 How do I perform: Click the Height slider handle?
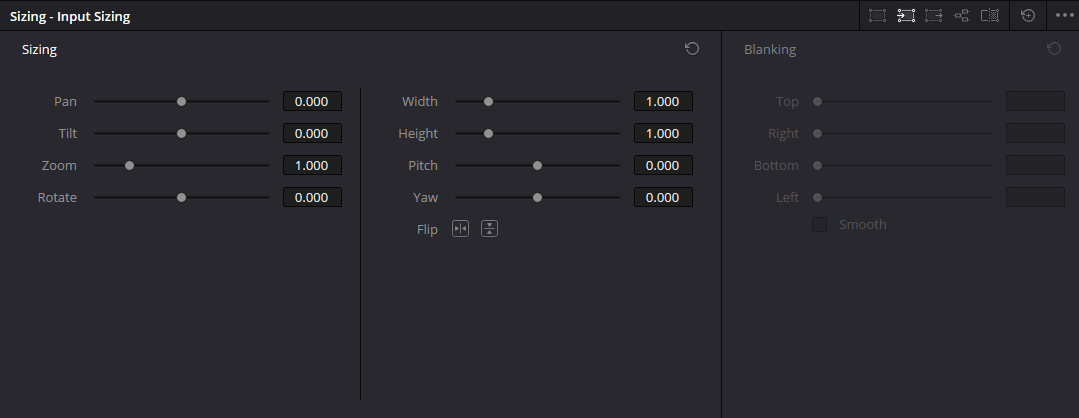pyautogui.click(x=489, y=134)
